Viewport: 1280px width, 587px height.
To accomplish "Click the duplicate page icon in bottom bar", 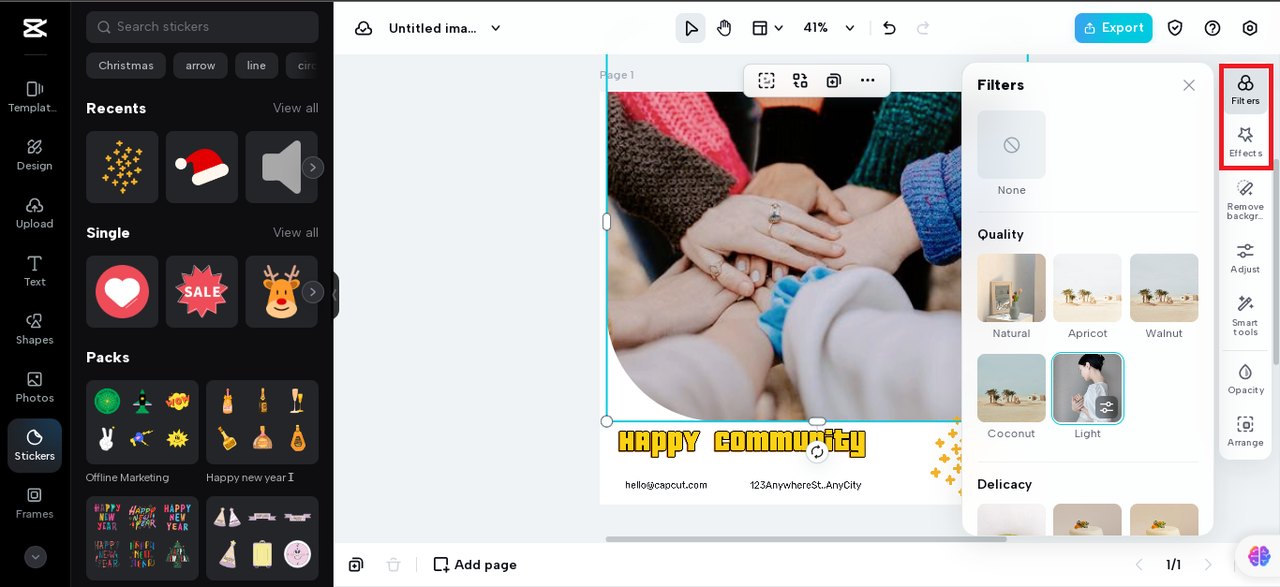I will point(356,565).
